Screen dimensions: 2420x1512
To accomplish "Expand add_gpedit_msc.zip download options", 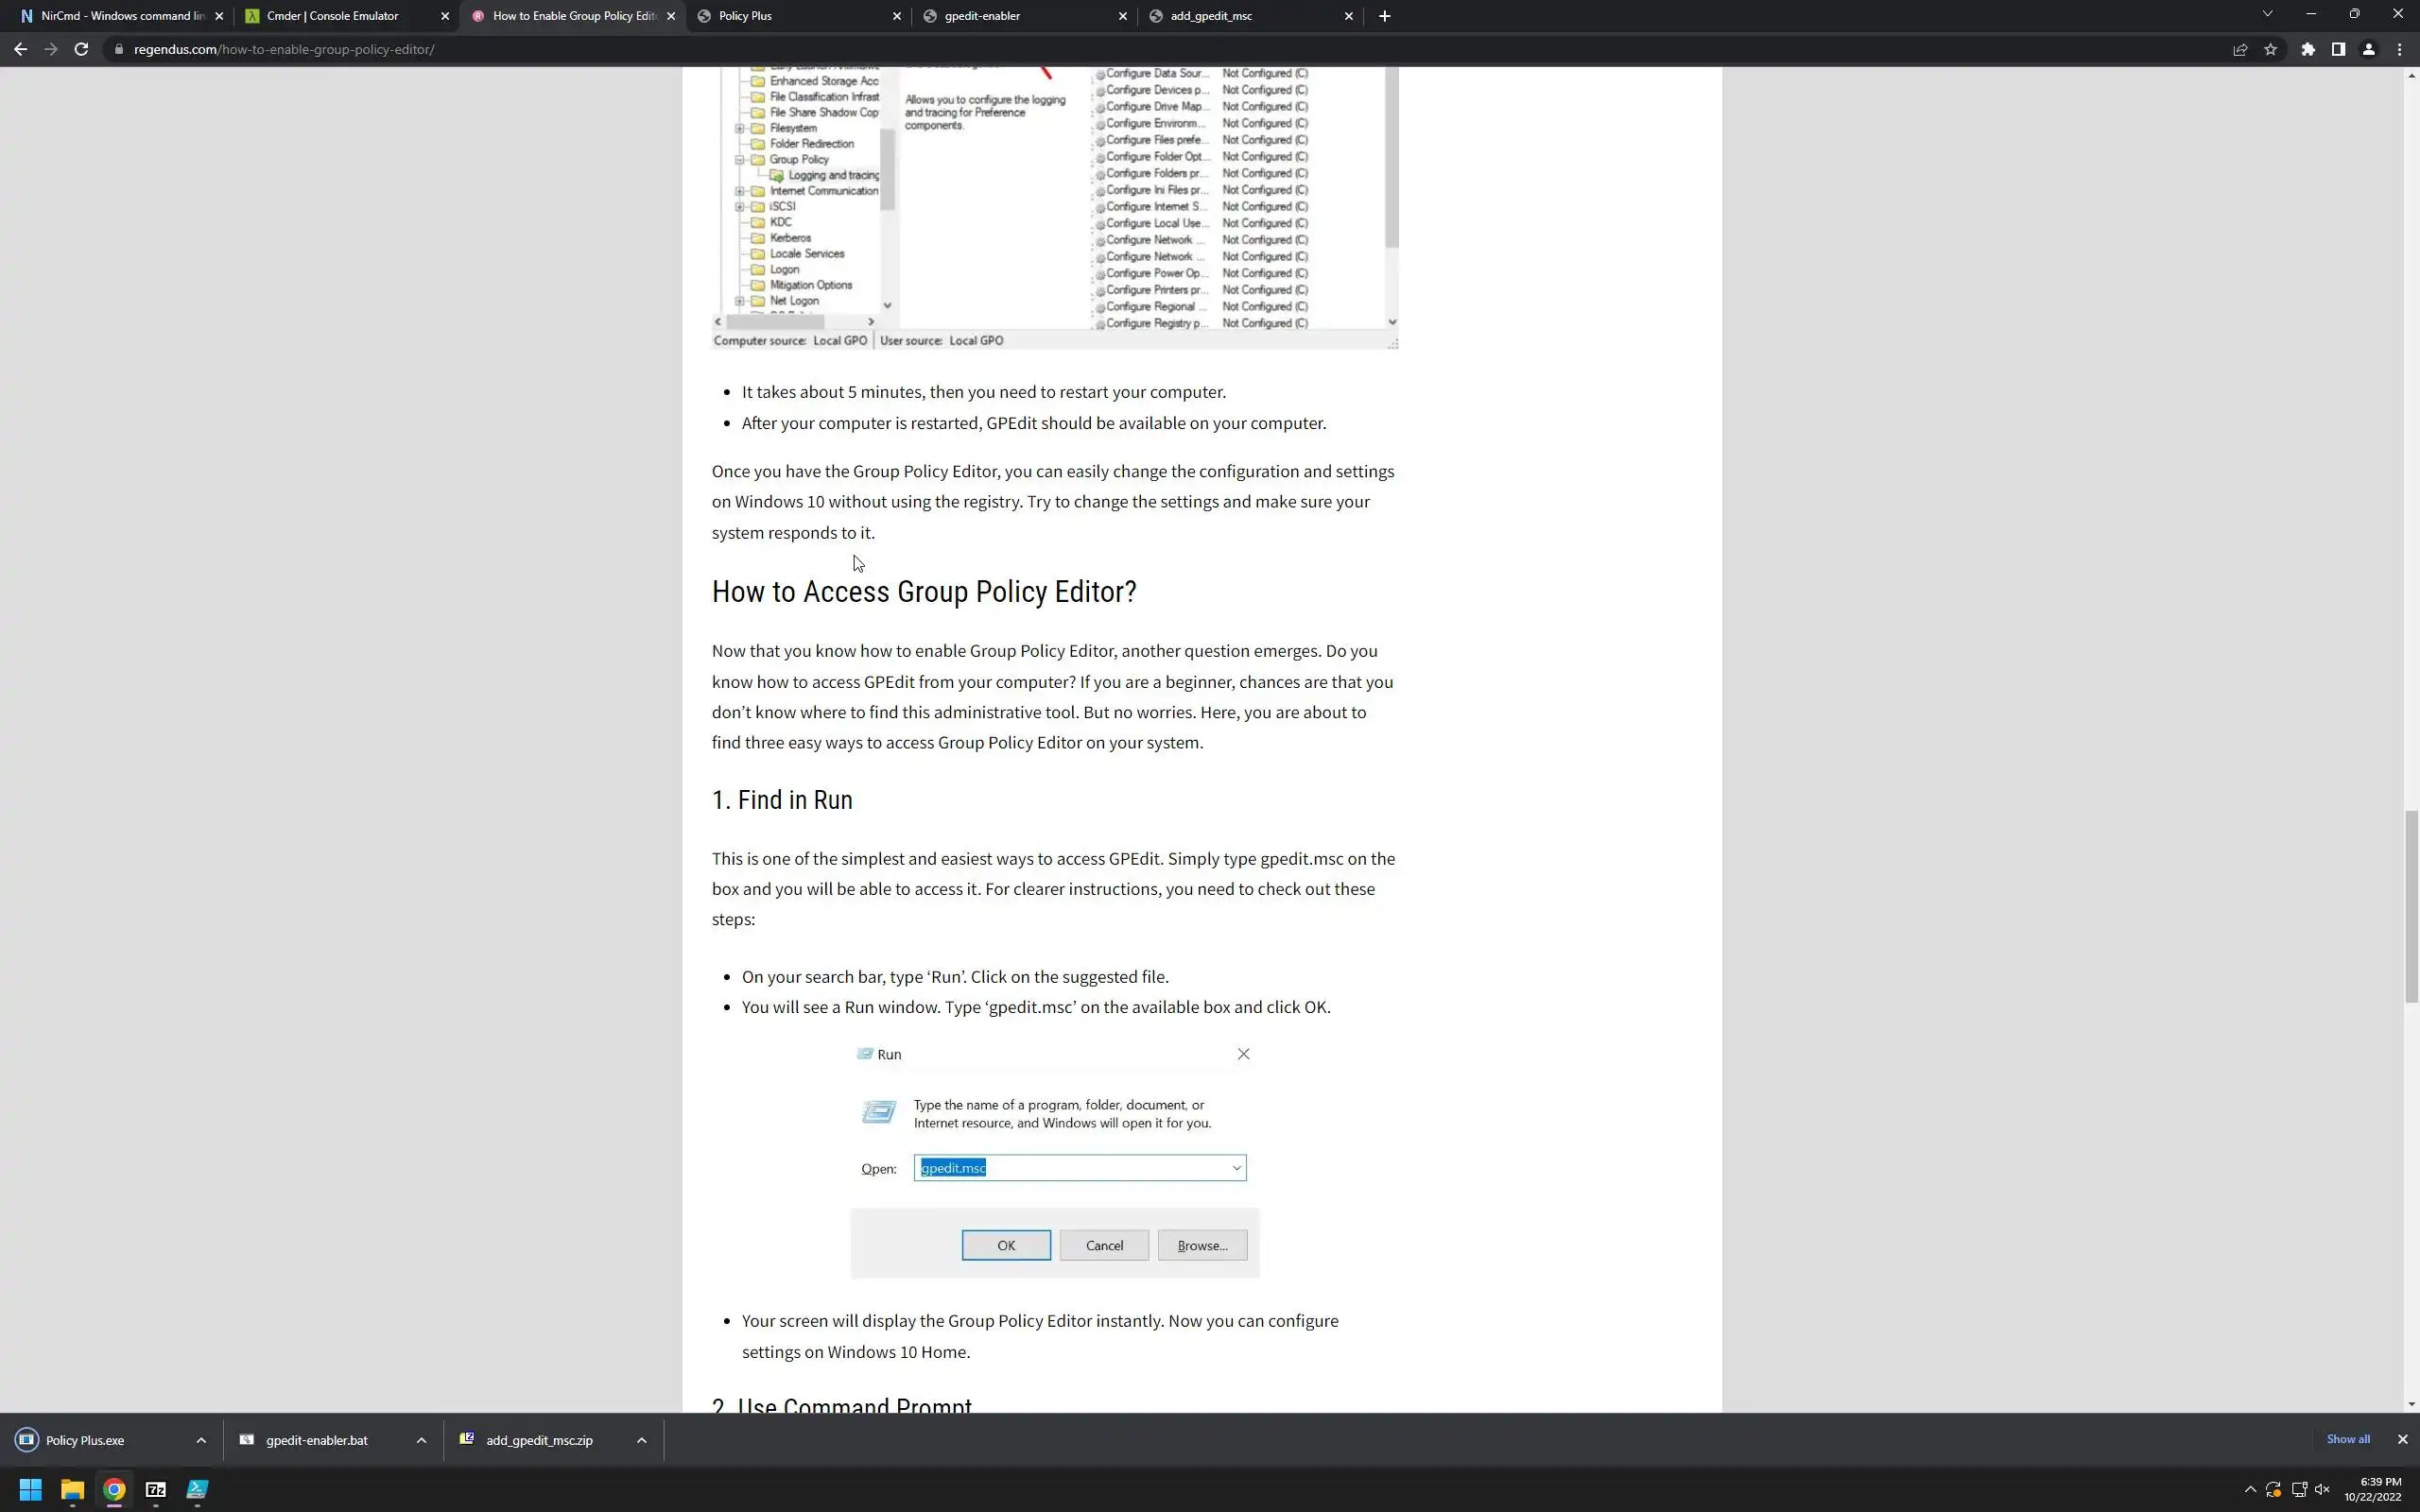I will [641, 1440].
